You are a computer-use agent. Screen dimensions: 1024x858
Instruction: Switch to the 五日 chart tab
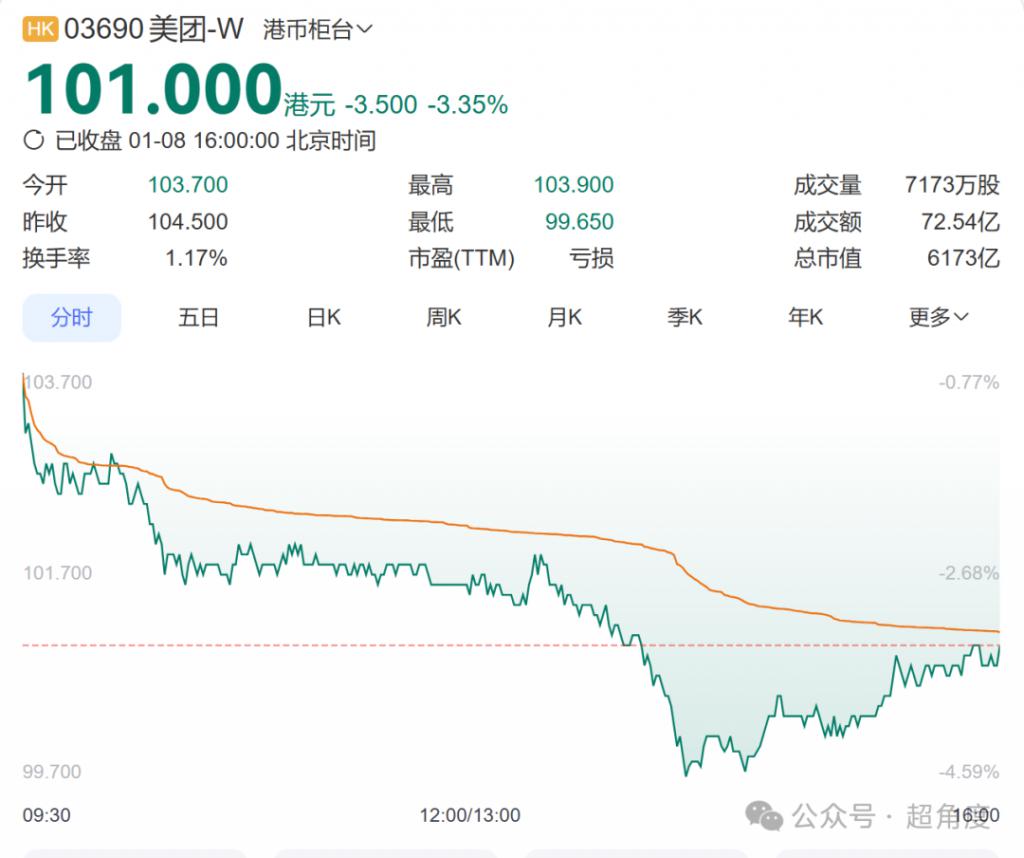tap(198, 318)
